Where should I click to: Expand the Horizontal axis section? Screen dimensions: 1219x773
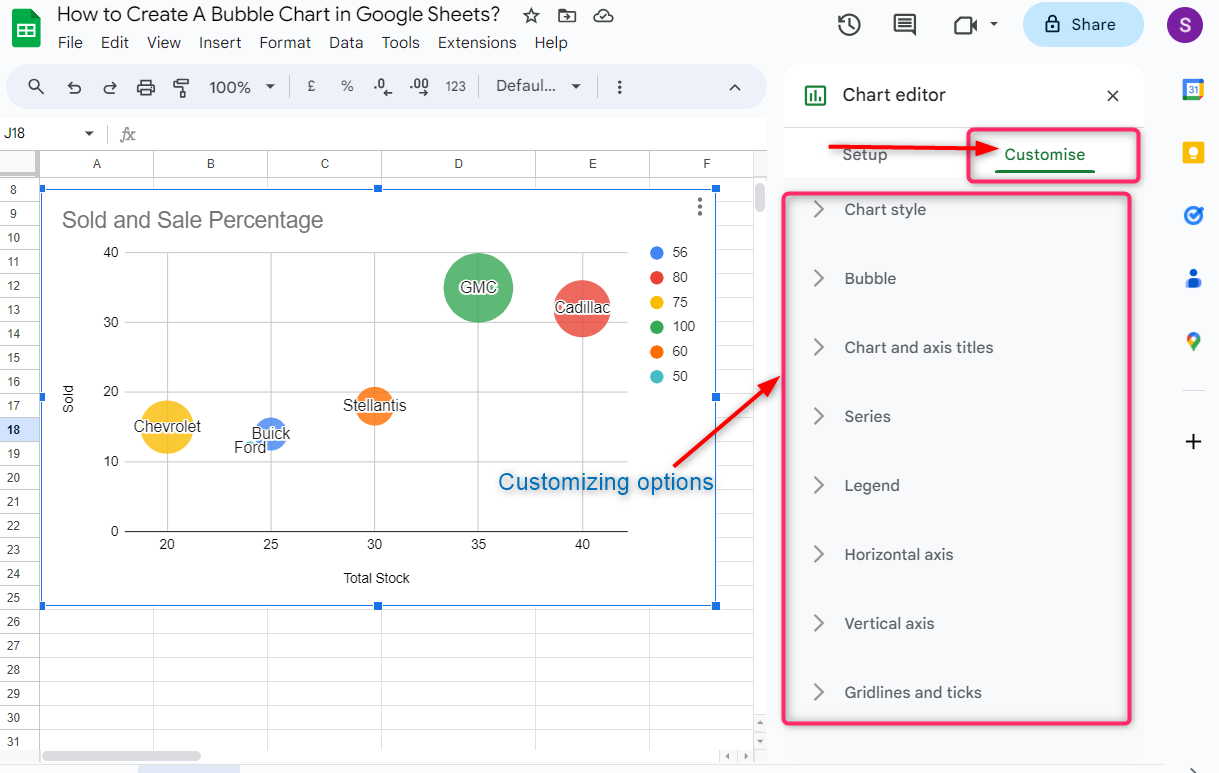point(898,555)
